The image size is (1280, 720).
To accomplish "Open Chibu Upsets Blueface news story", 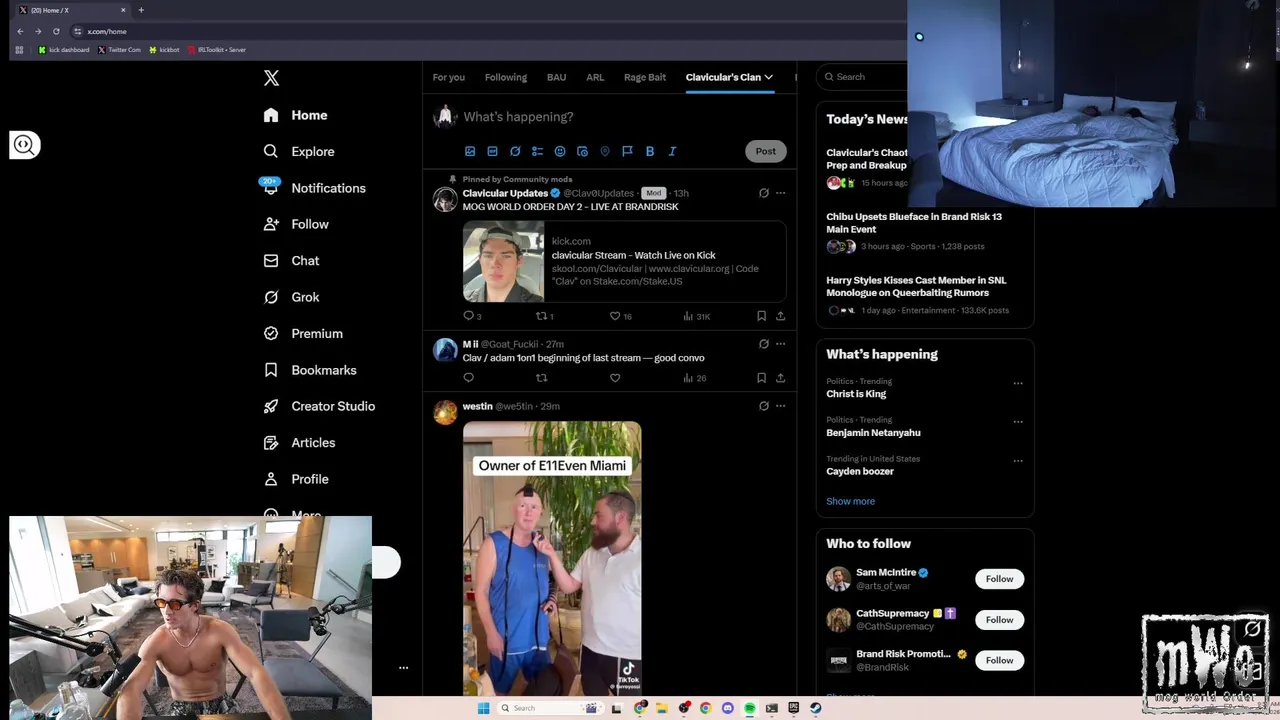I will 914,223.
